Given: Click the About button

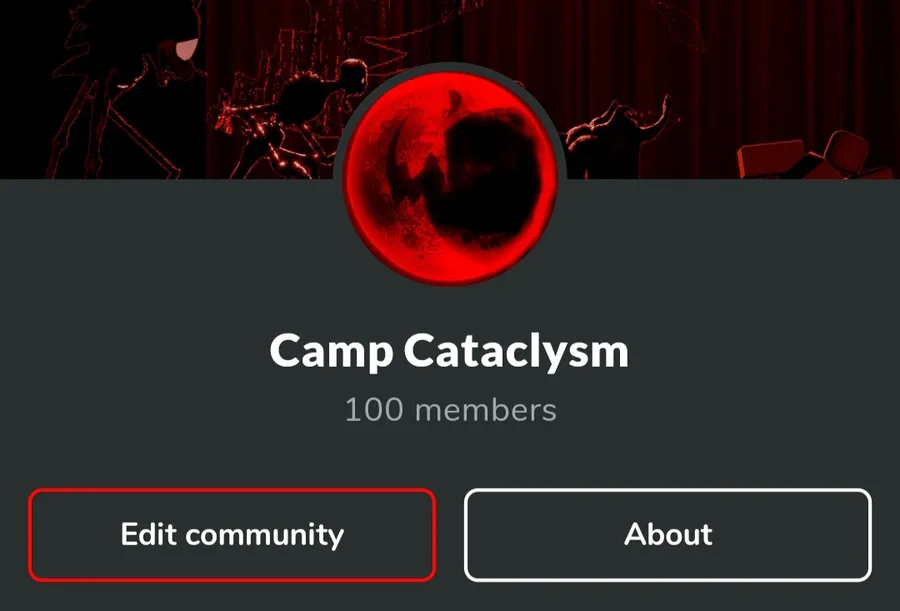Looking at the screenshot, I should pyautogui.click(x=668, y=535).
